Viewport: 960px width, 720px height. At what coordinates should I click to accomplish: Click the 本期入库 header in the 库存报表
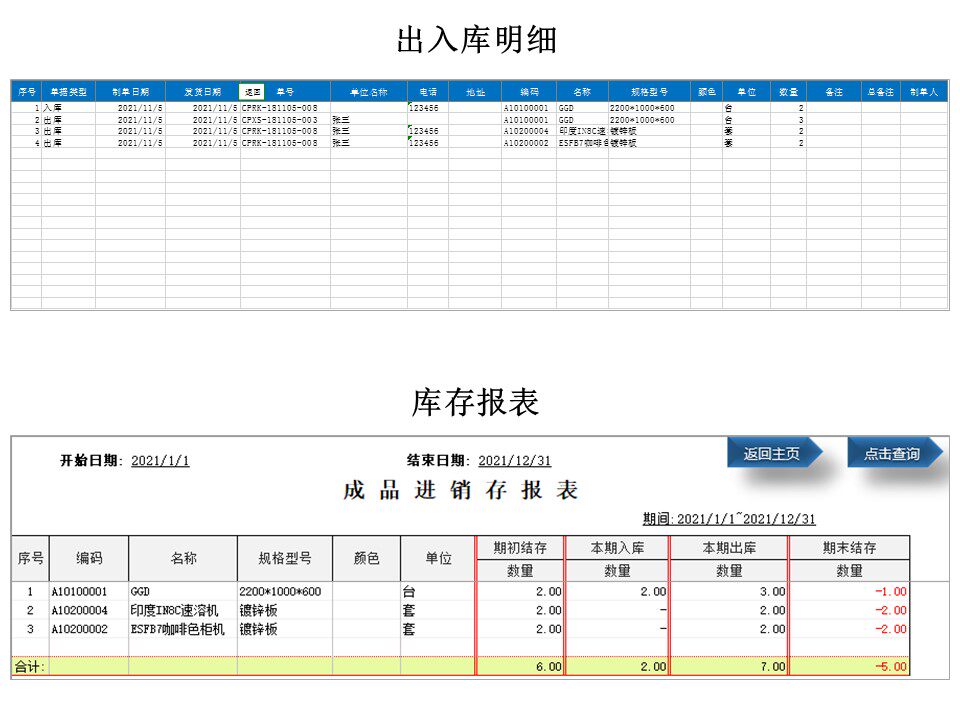point(617,548)
